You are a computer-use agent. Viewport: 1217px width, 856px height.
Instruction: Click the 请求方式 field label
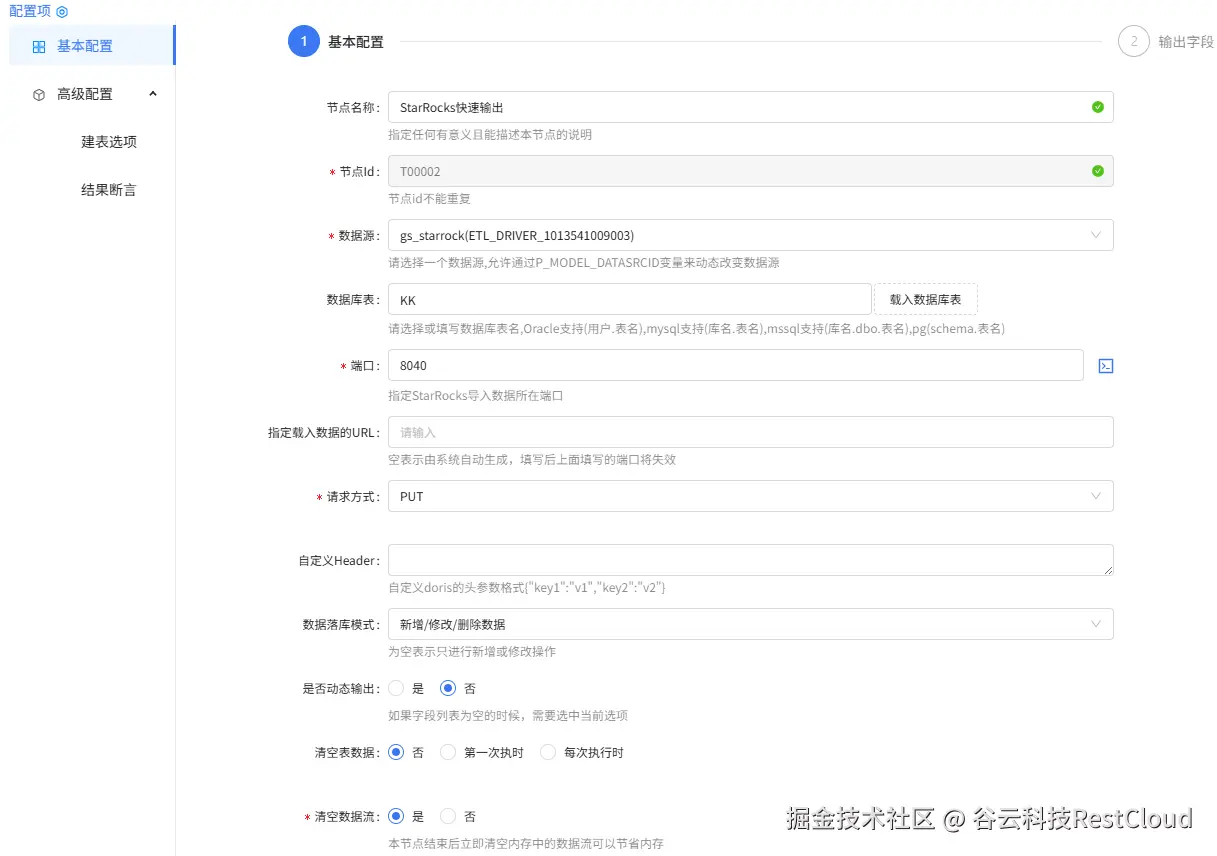click(x=354, y=496)
